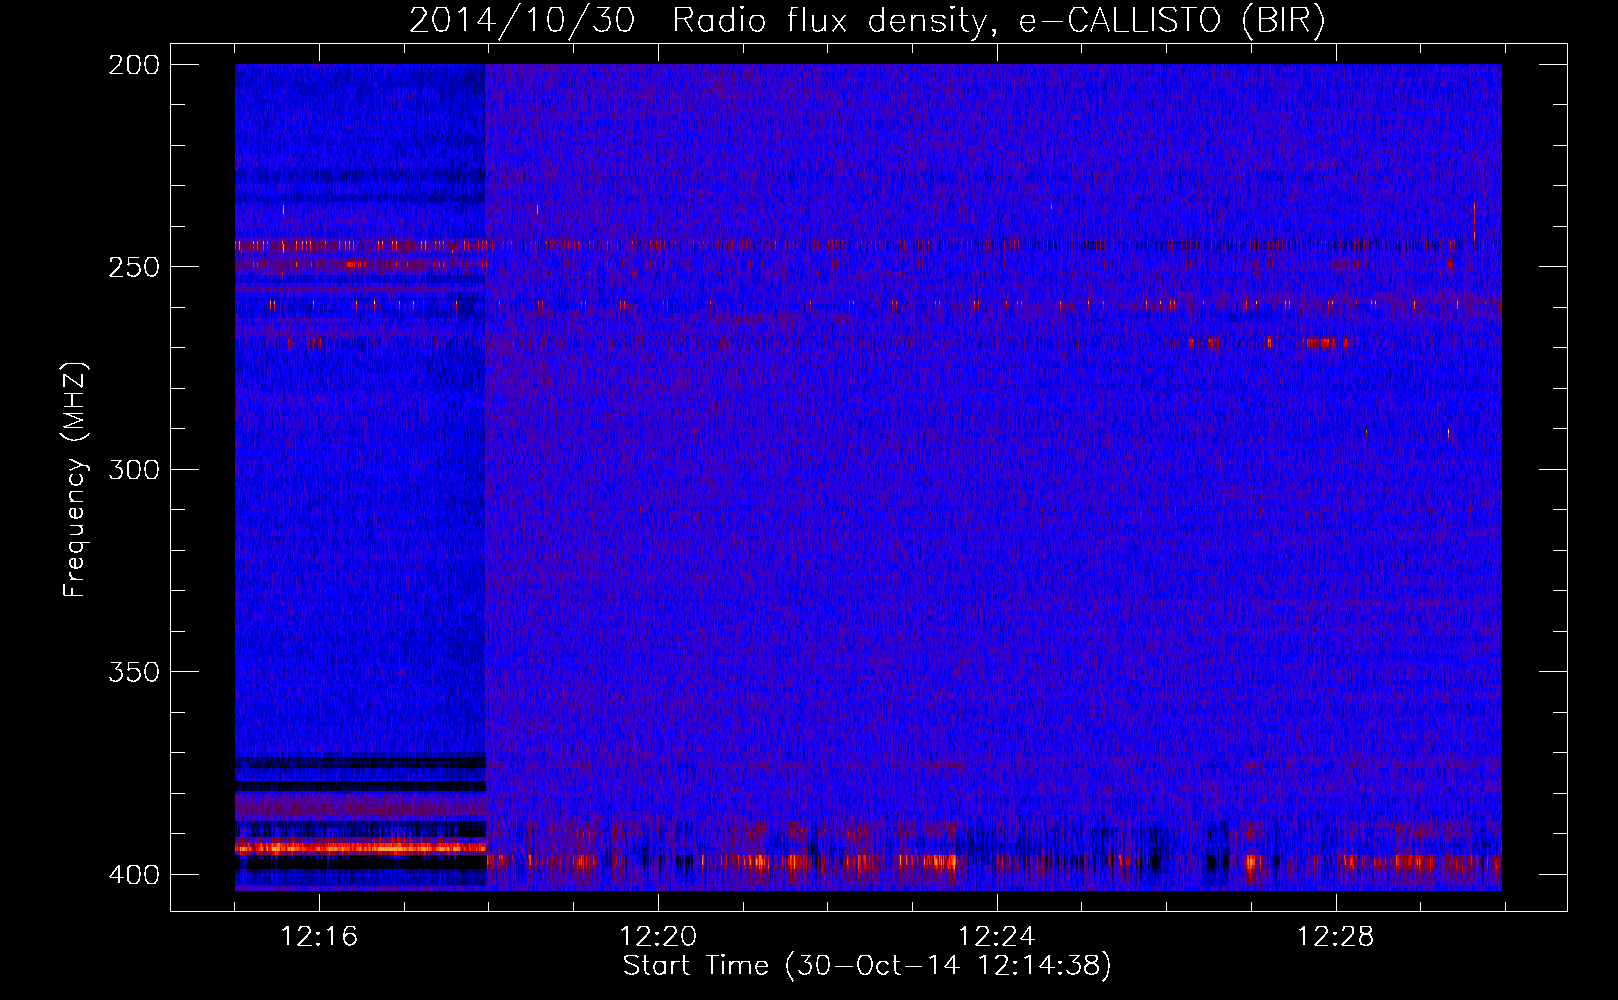Image resolution: width=1618 pixels, height=1000 pixels.
Task: Click the 350 frequency tick label
Action: pos(134,672)
